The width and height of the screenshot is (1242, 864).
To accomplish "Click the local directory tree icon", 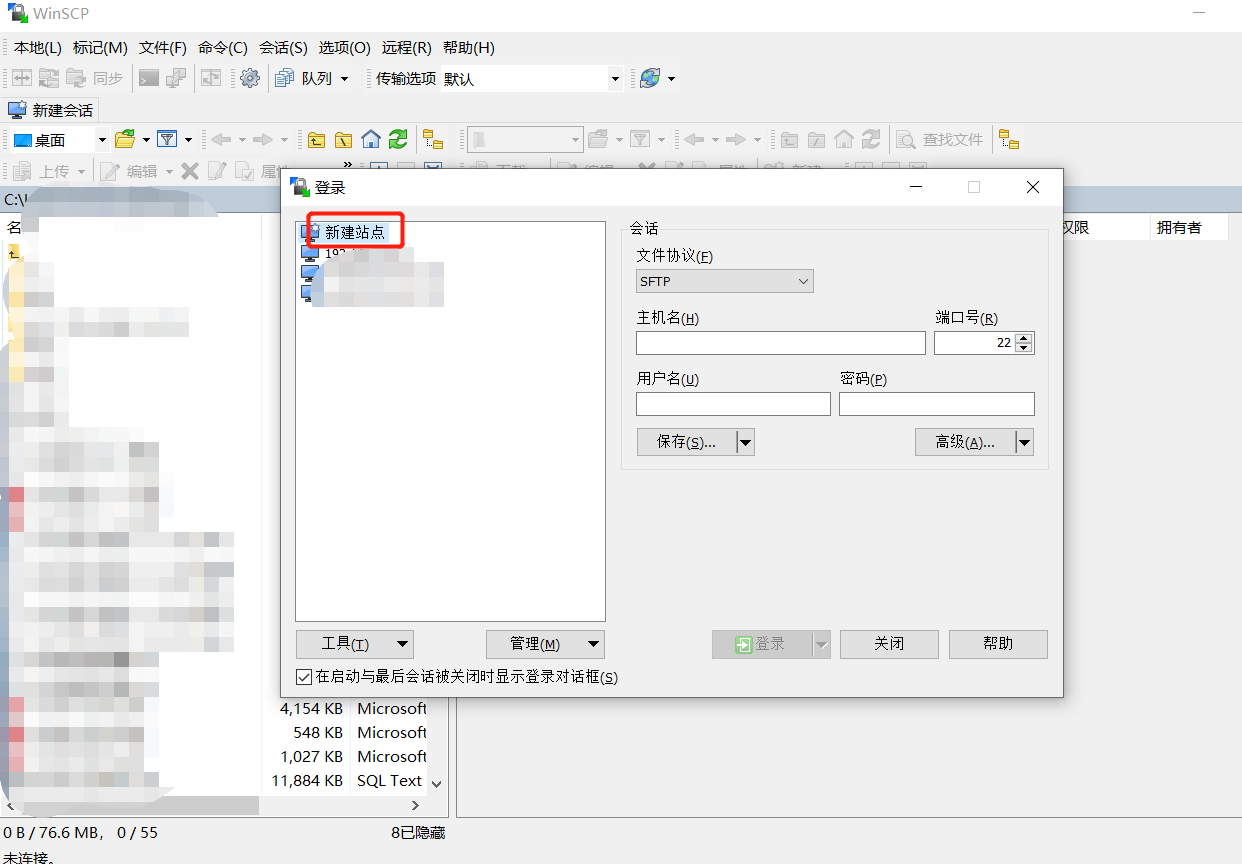I will [x=433, y=139].
